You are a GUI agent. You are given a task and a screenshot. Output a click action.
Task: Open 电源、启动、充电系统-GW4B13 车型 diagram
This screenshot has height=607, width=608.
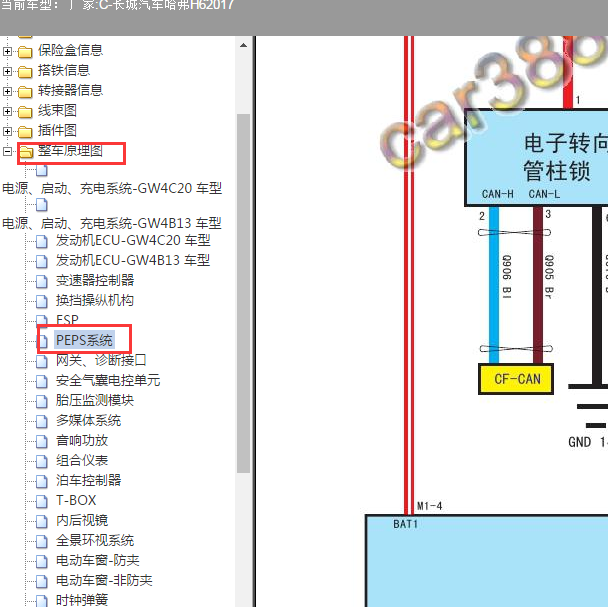[x=112, y=223]
